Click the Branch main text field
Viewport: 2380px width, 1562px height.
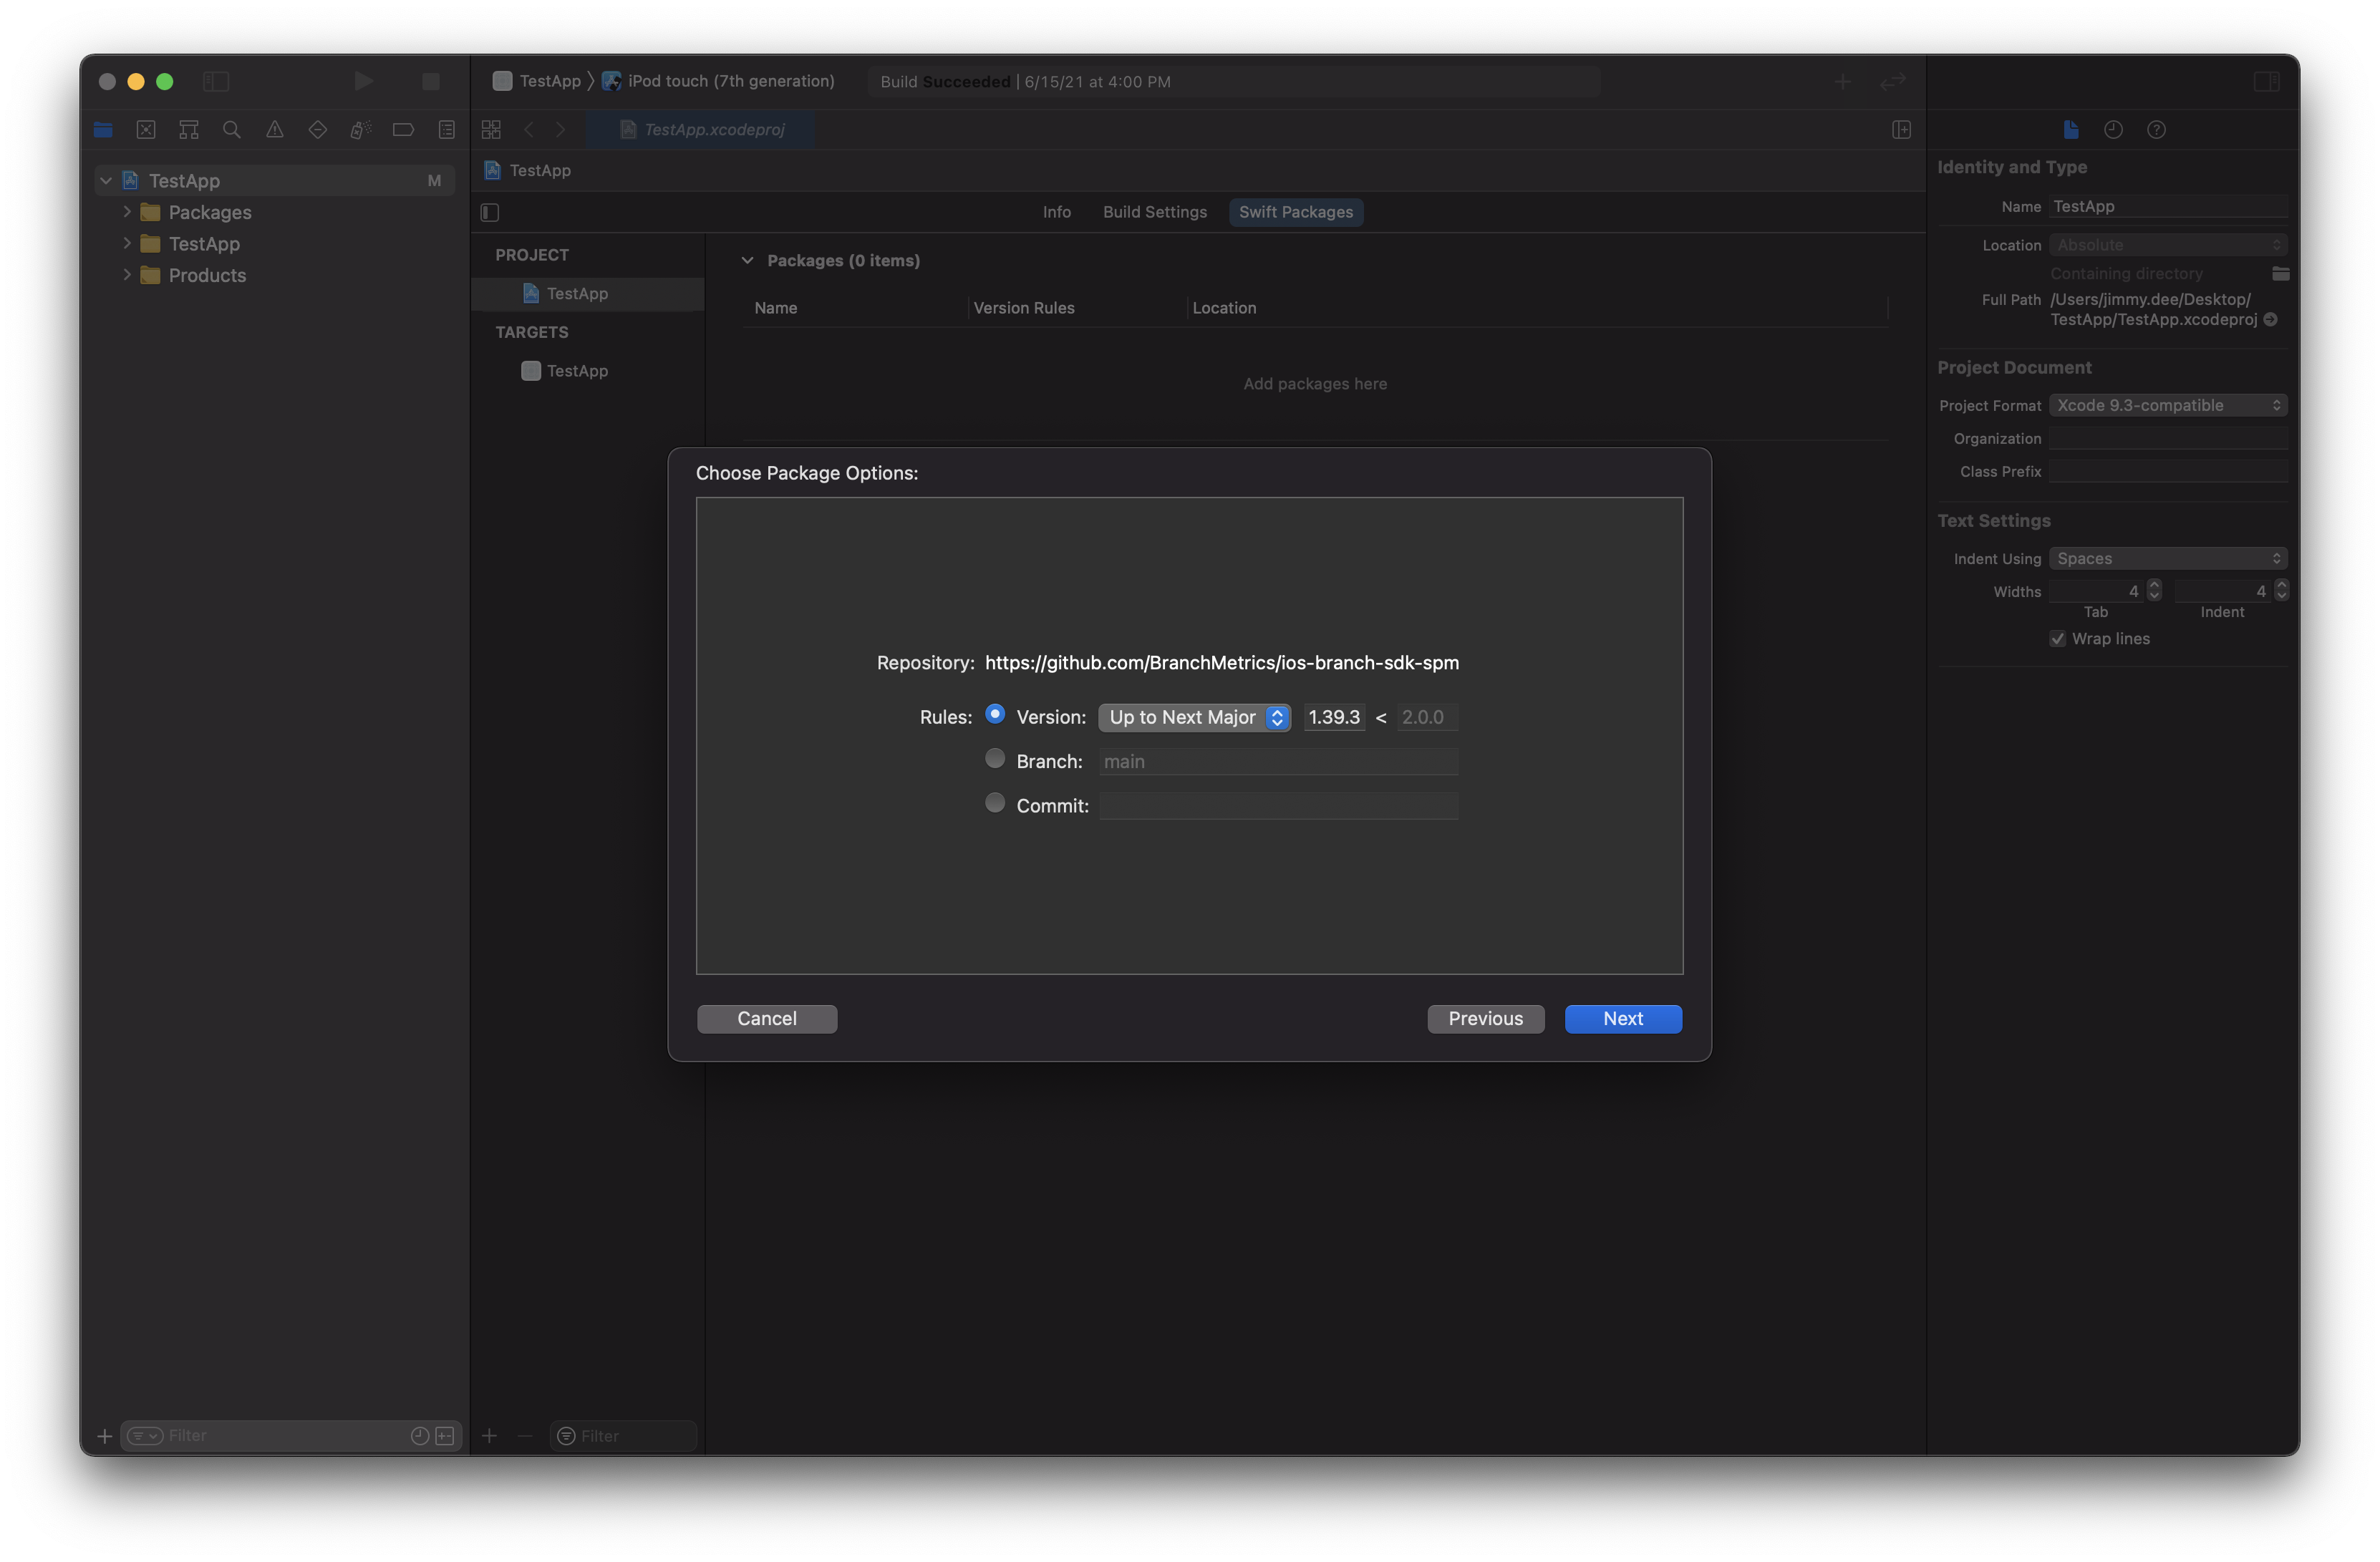click(1278, 762)
